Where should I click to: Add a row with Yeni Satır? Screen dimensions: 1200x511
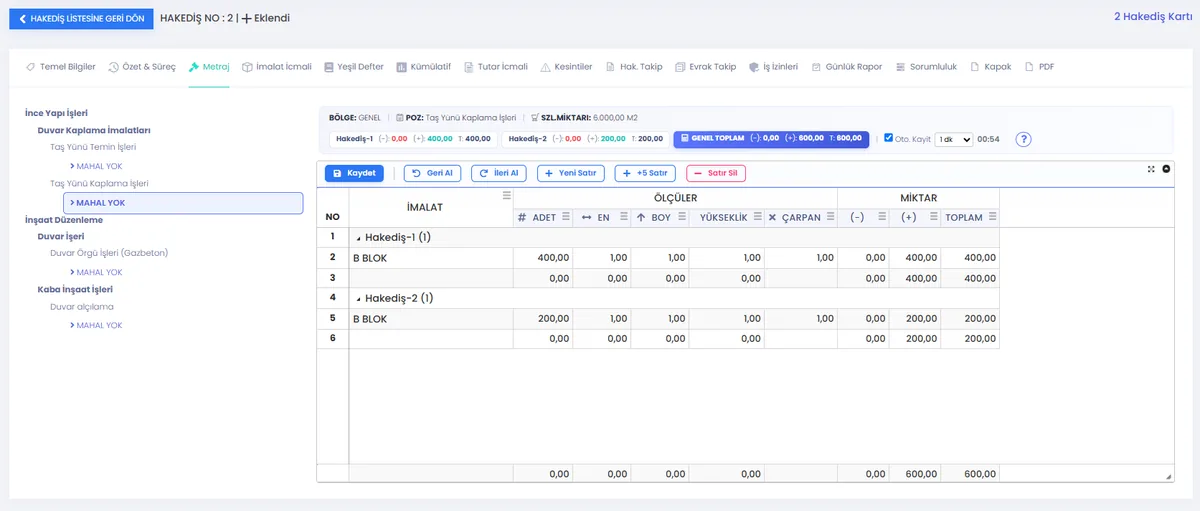pos(571,173)
